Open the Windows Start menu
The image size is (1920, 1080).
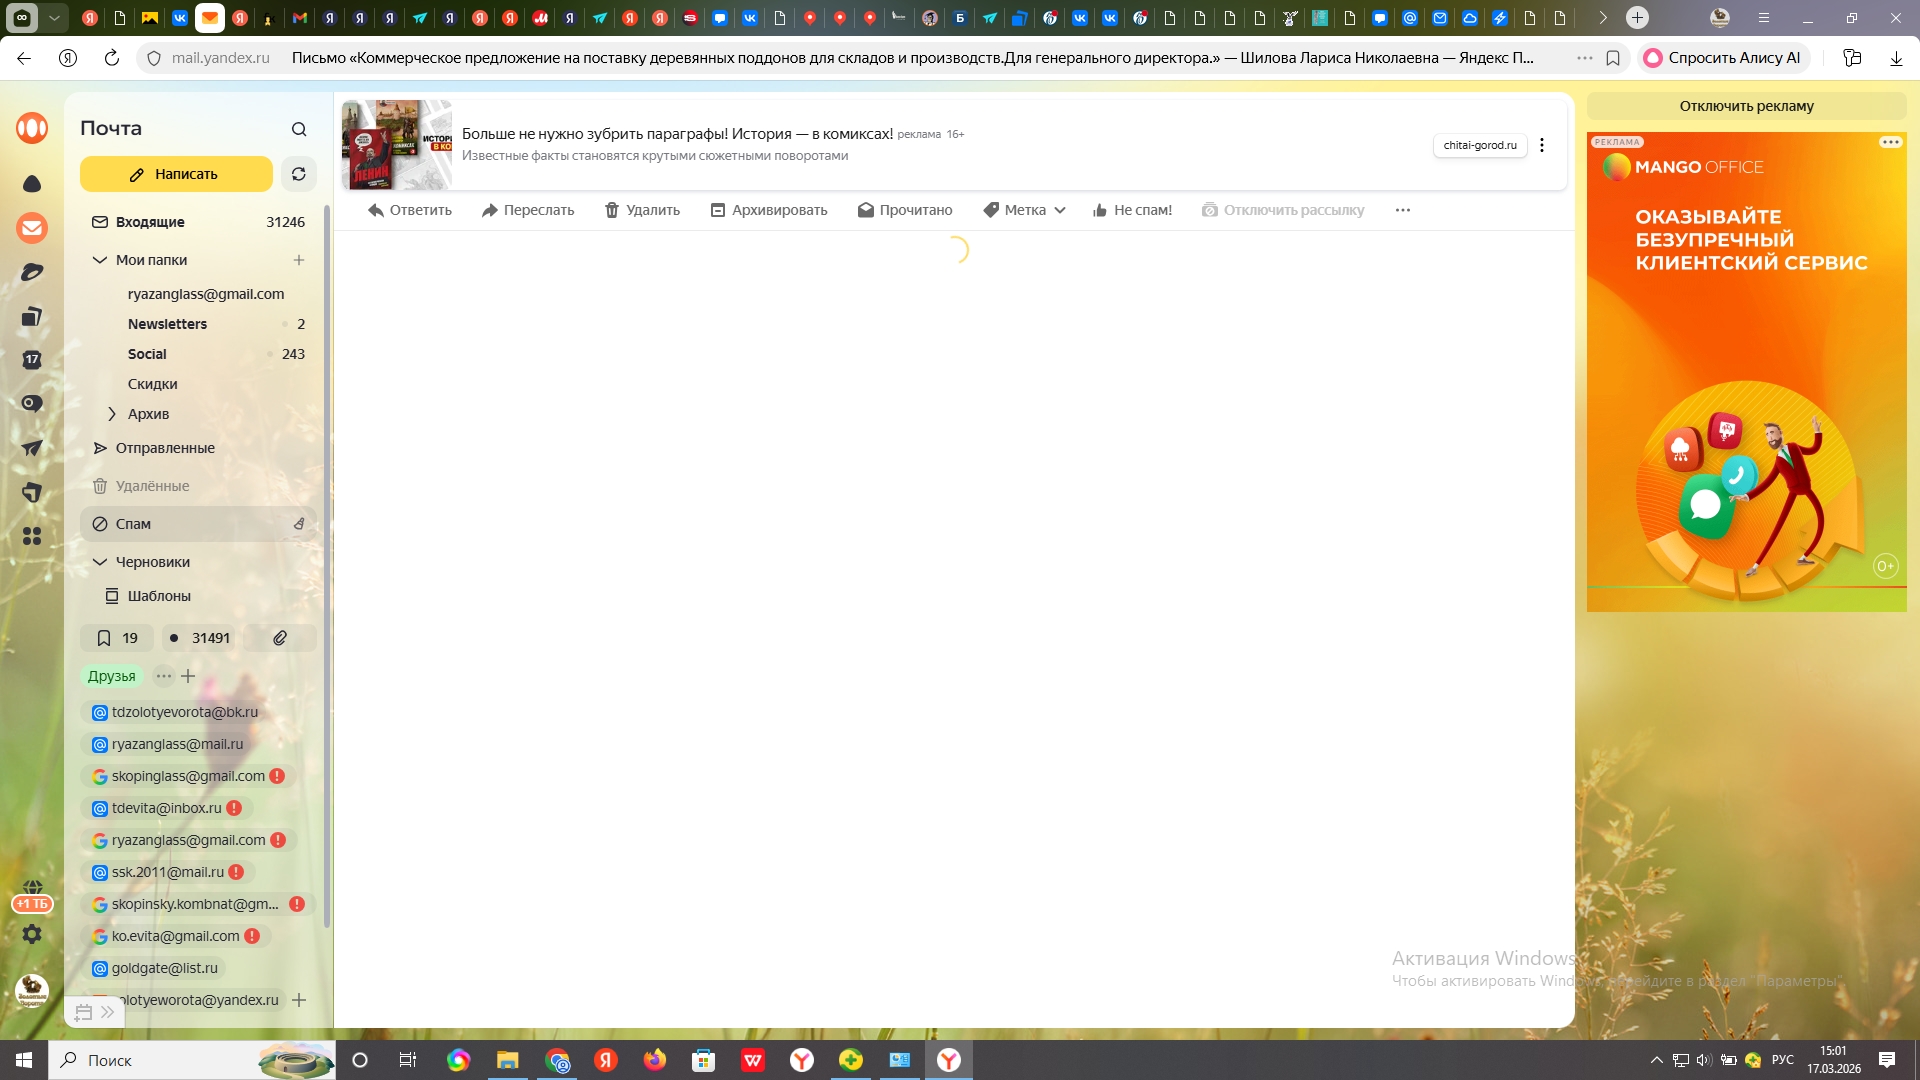[24, 1060]
